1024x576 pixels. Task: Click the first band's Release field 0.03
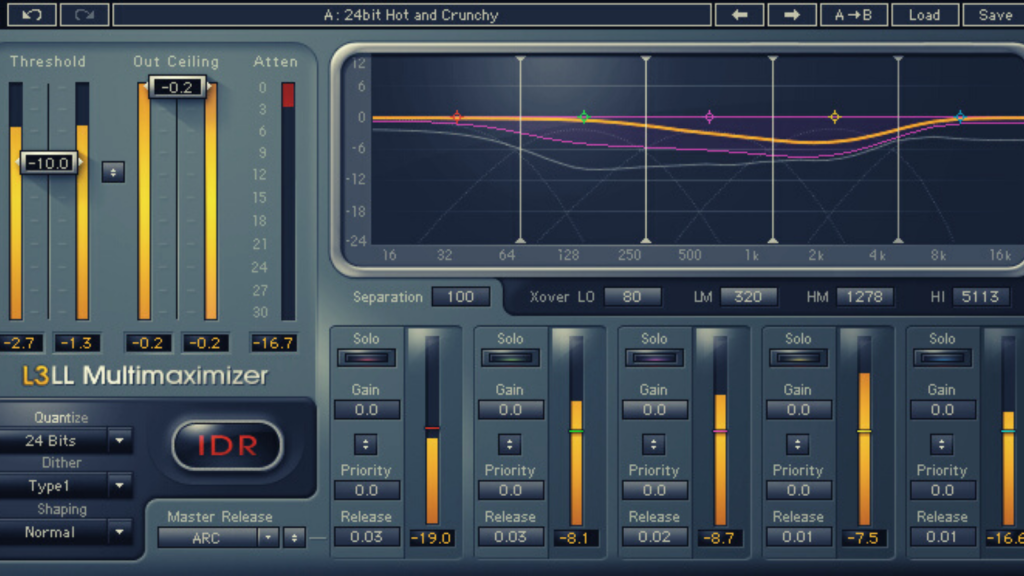tap(366, 537)
